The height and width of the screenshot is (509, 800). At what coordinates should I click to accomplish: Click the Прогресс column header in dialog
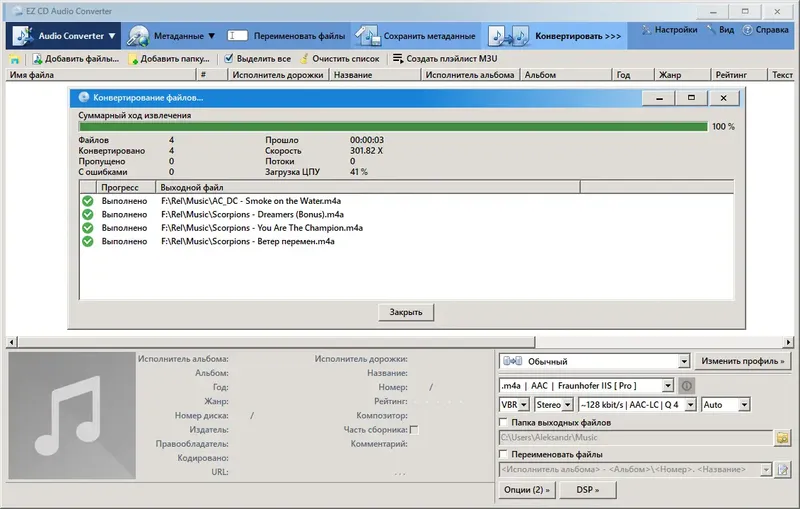(126, 187)
